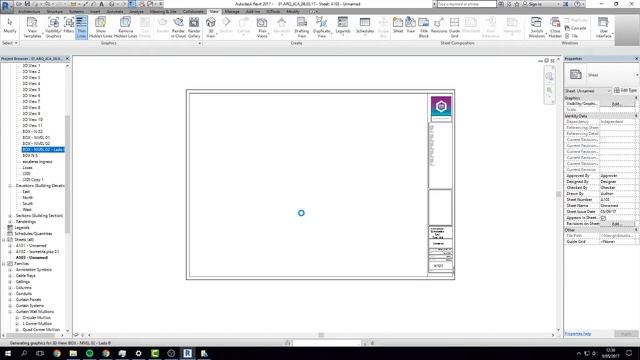Viewport: 640px width, 360px height.
Task: Click the Filters tool
Action: pyautogui.click(x=69, y=26)
